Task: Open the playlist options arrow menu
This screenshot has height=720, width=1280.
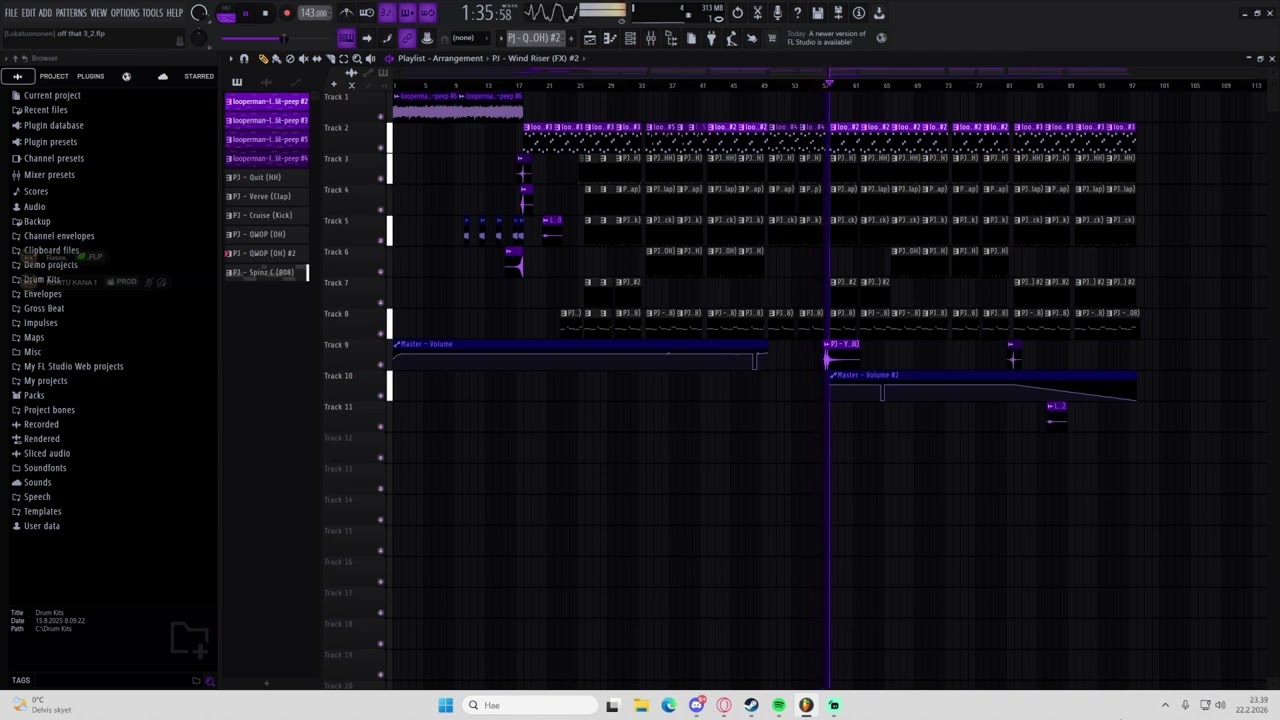Action: coord(231,58)
